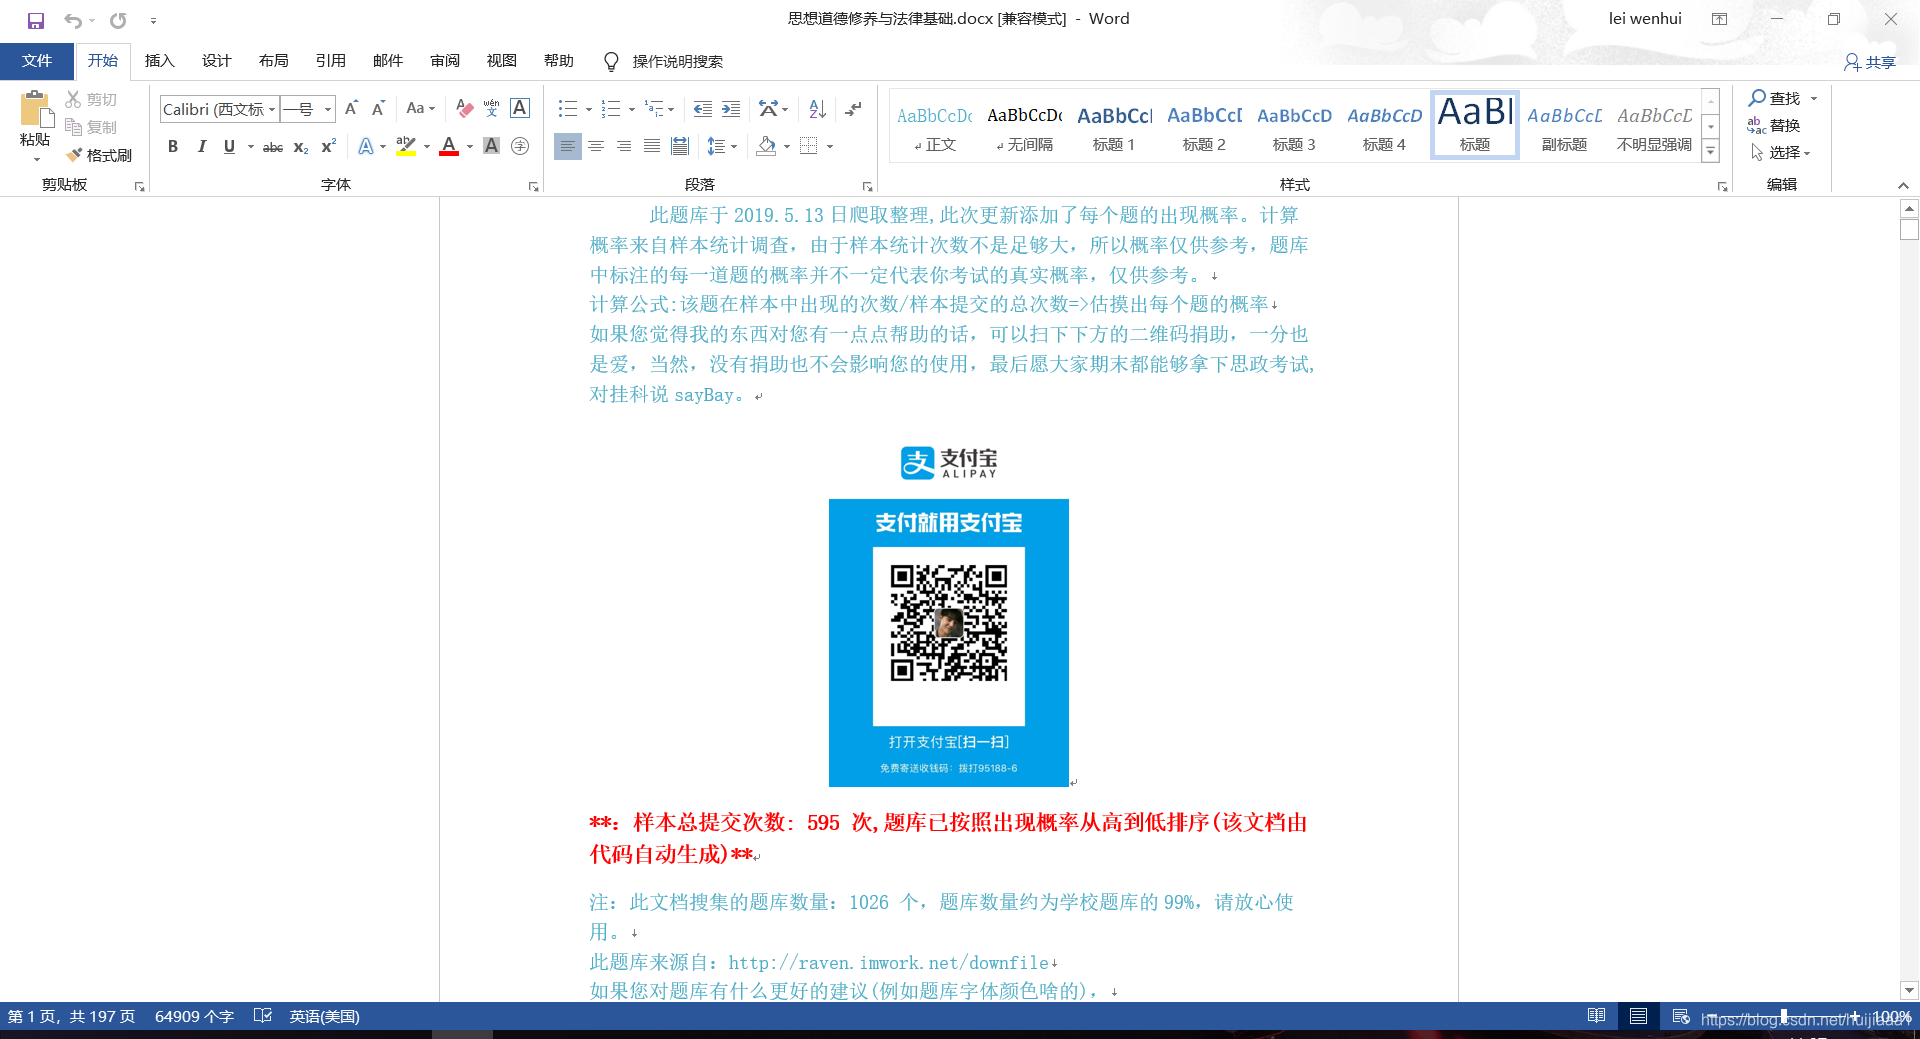Clear all formatting eraser icon
This screenshot has width=1920, height=1039.
[464, 109]
